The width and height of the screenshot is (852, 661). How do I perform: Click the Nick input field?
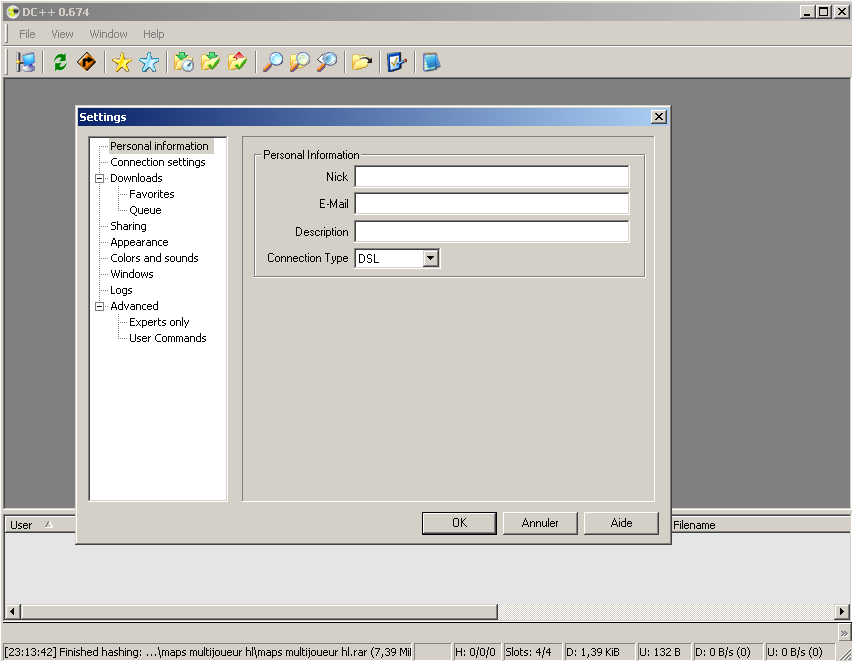click(x=492, y=177)
